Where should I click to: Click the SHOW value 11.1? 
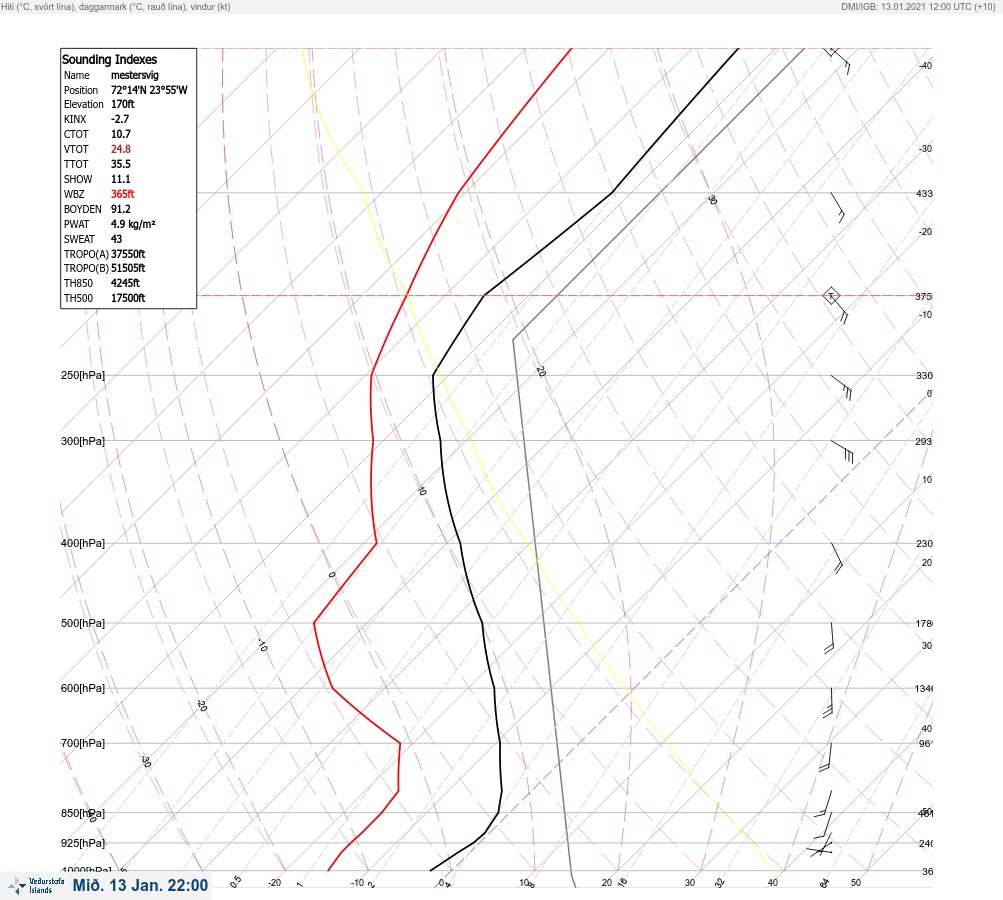(120, 179)
